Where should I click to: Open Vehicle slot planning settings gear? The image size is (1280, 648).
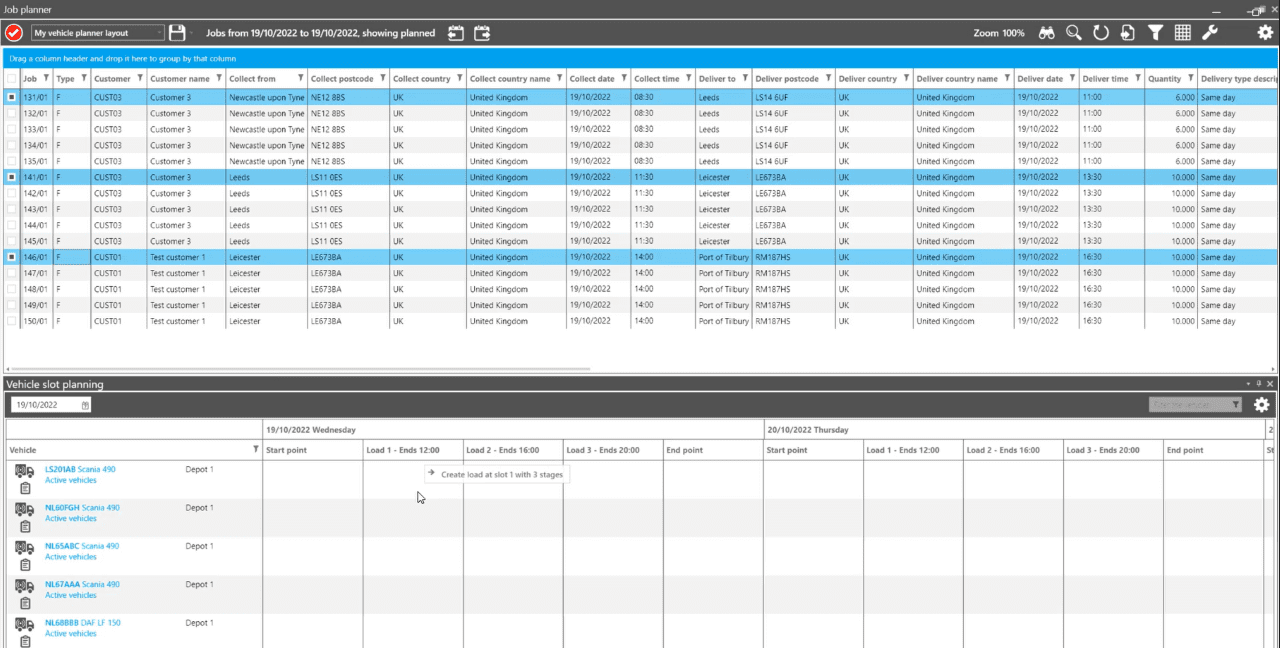pos(1261,405)
